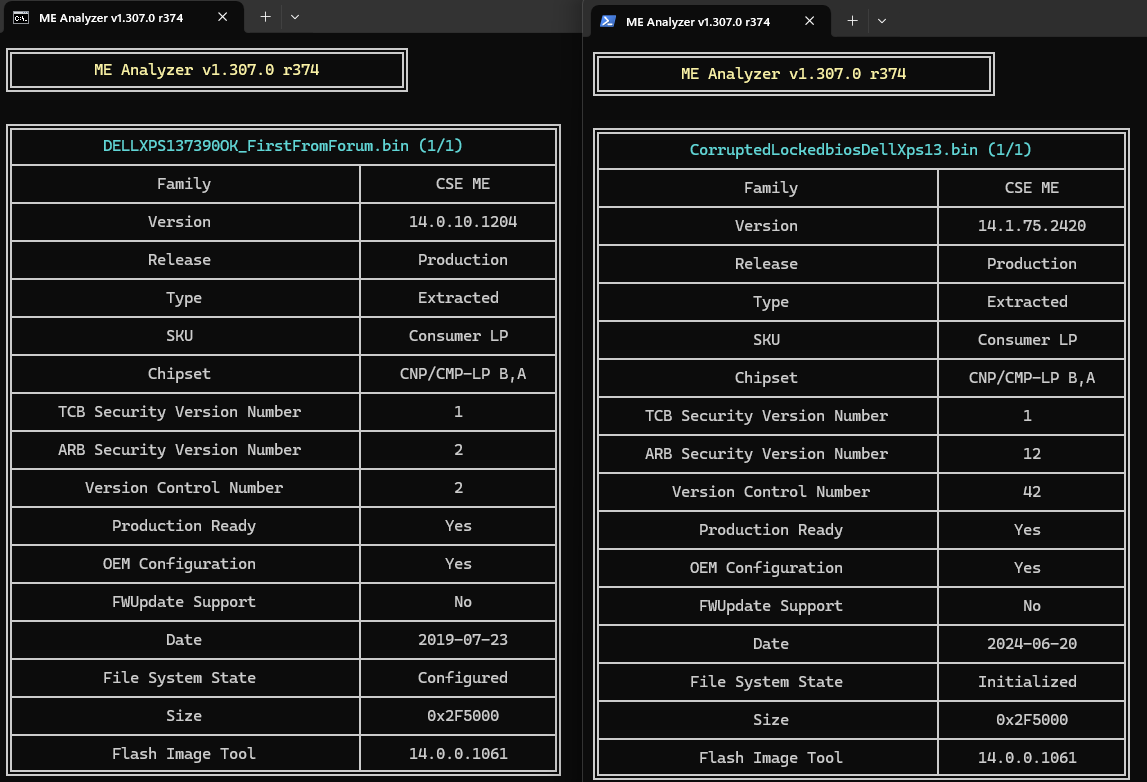The image size is (1147, 782).
Task: Open the right window's new-tab profile dropdown
Action: (881, 21)
